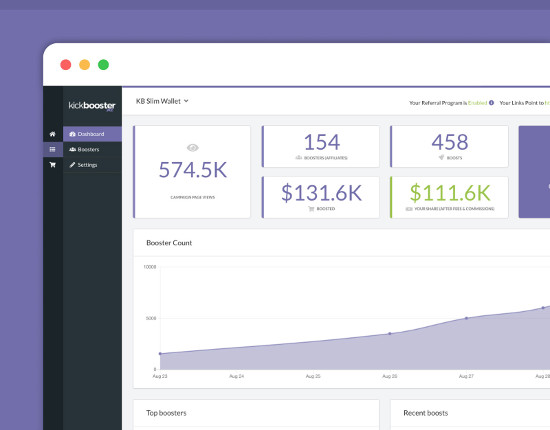
Task: Expand the KB Slim Wallet campaign dropdown
Action: [x=162, y=101]
